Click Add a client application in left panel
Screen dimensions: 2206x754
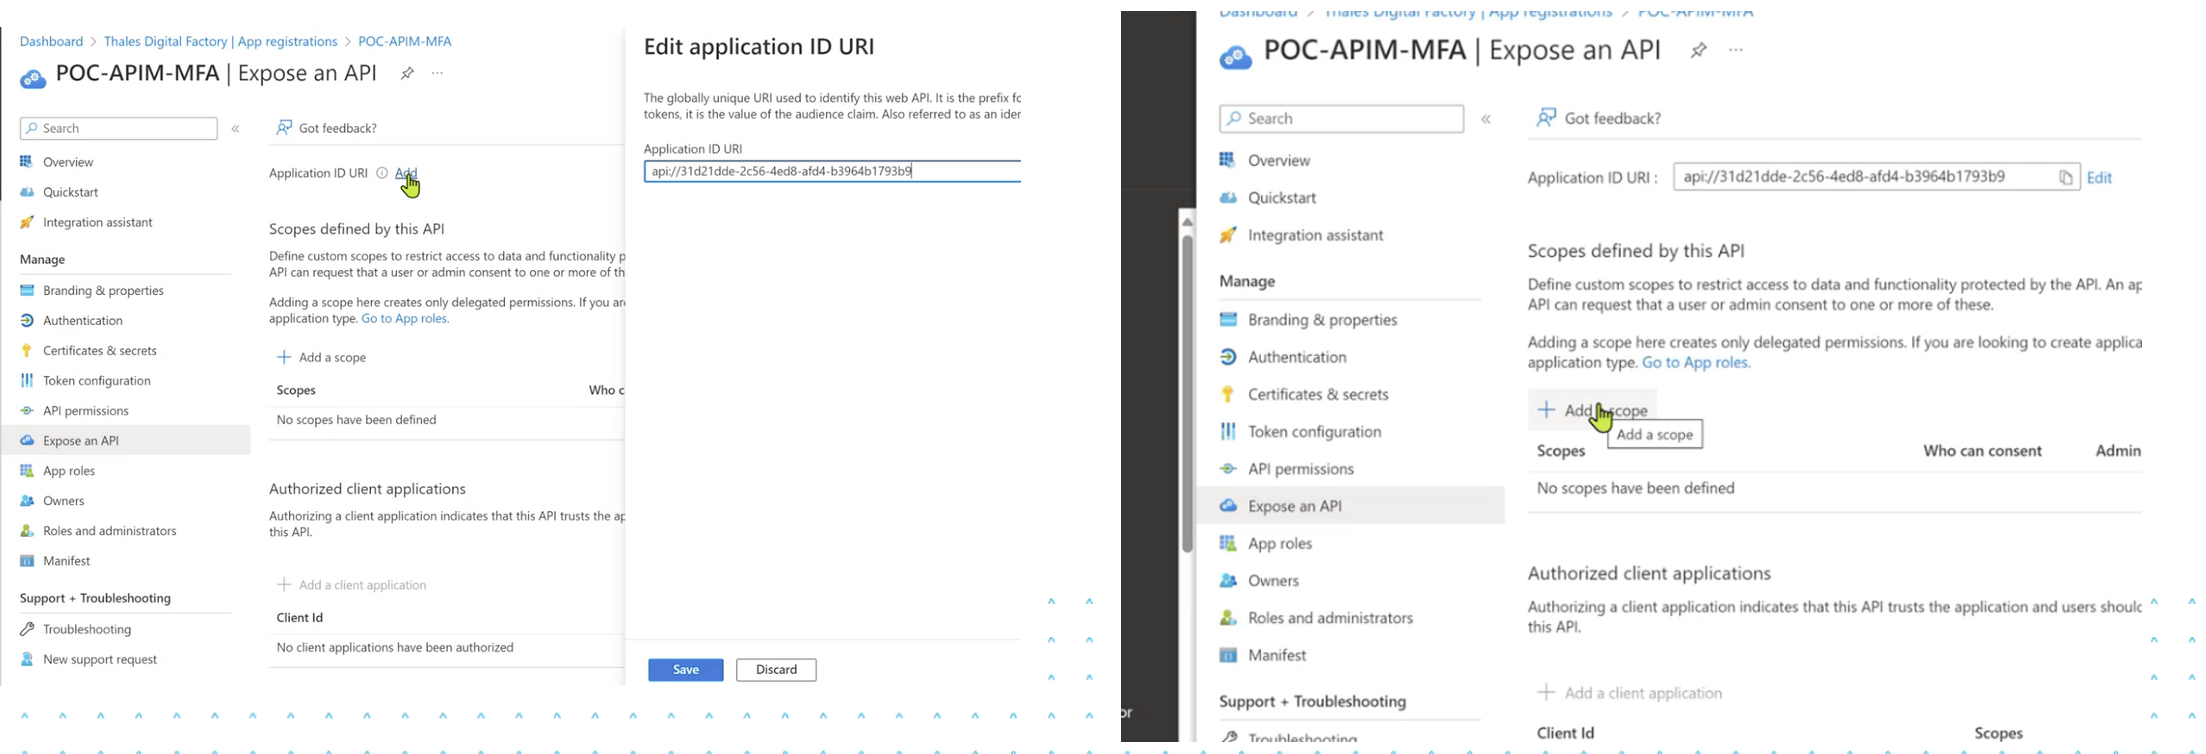pos(352,585)
